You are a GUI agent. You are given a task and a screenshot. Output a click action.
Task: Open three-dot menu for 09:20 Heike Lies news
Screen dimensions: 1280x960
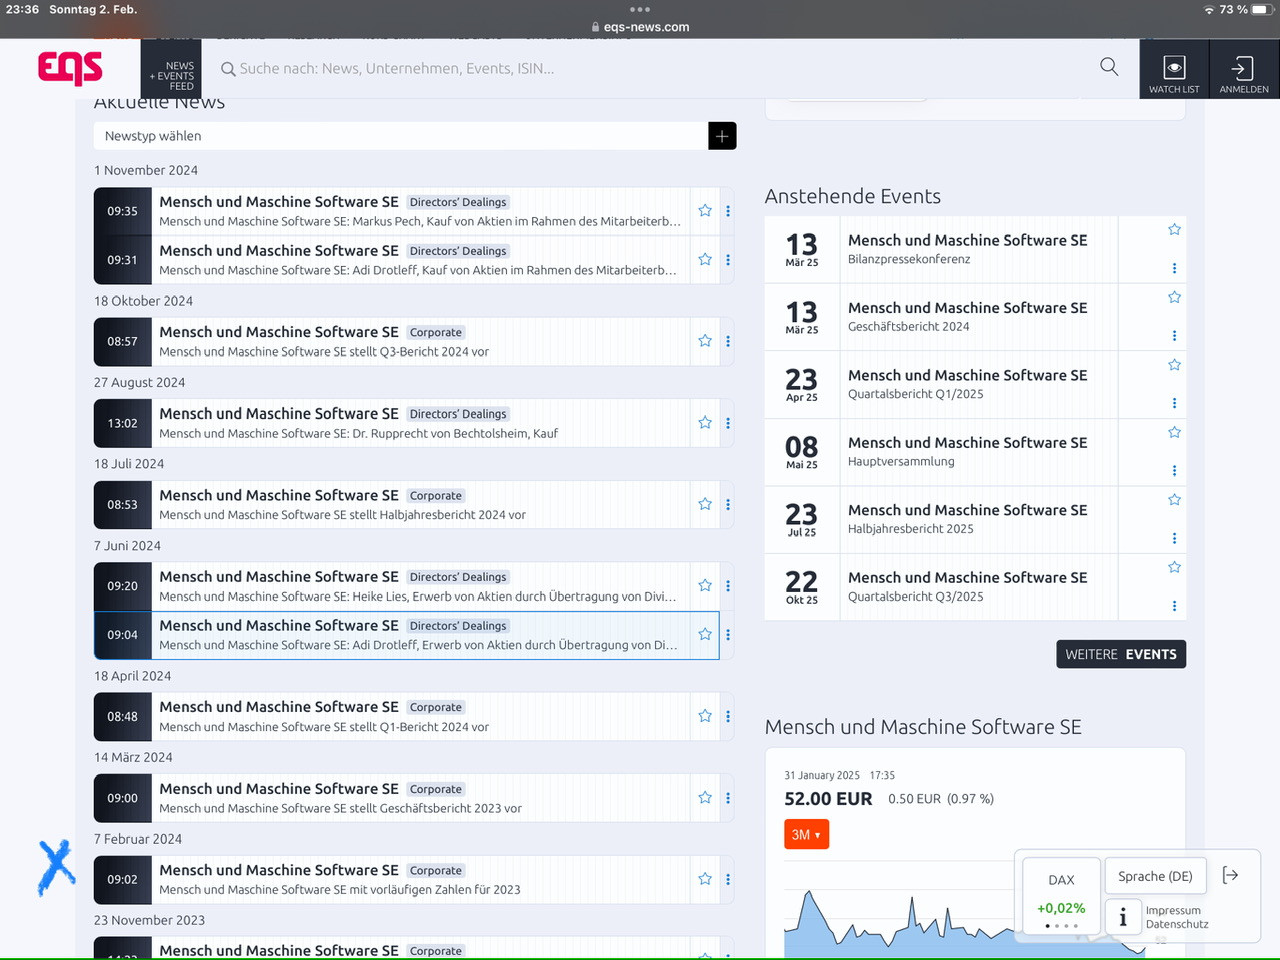coord(728,586)
